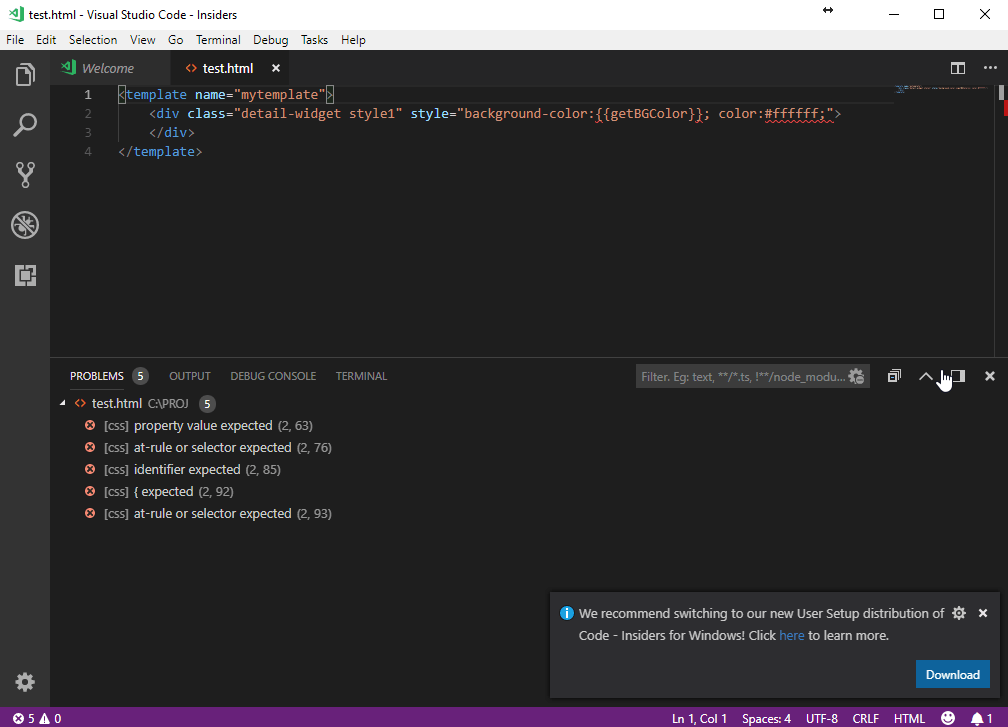The width and height of the screenshot is (1008, 727).
Task: Split the editor using the layout icon
Action: click(958, 68)
